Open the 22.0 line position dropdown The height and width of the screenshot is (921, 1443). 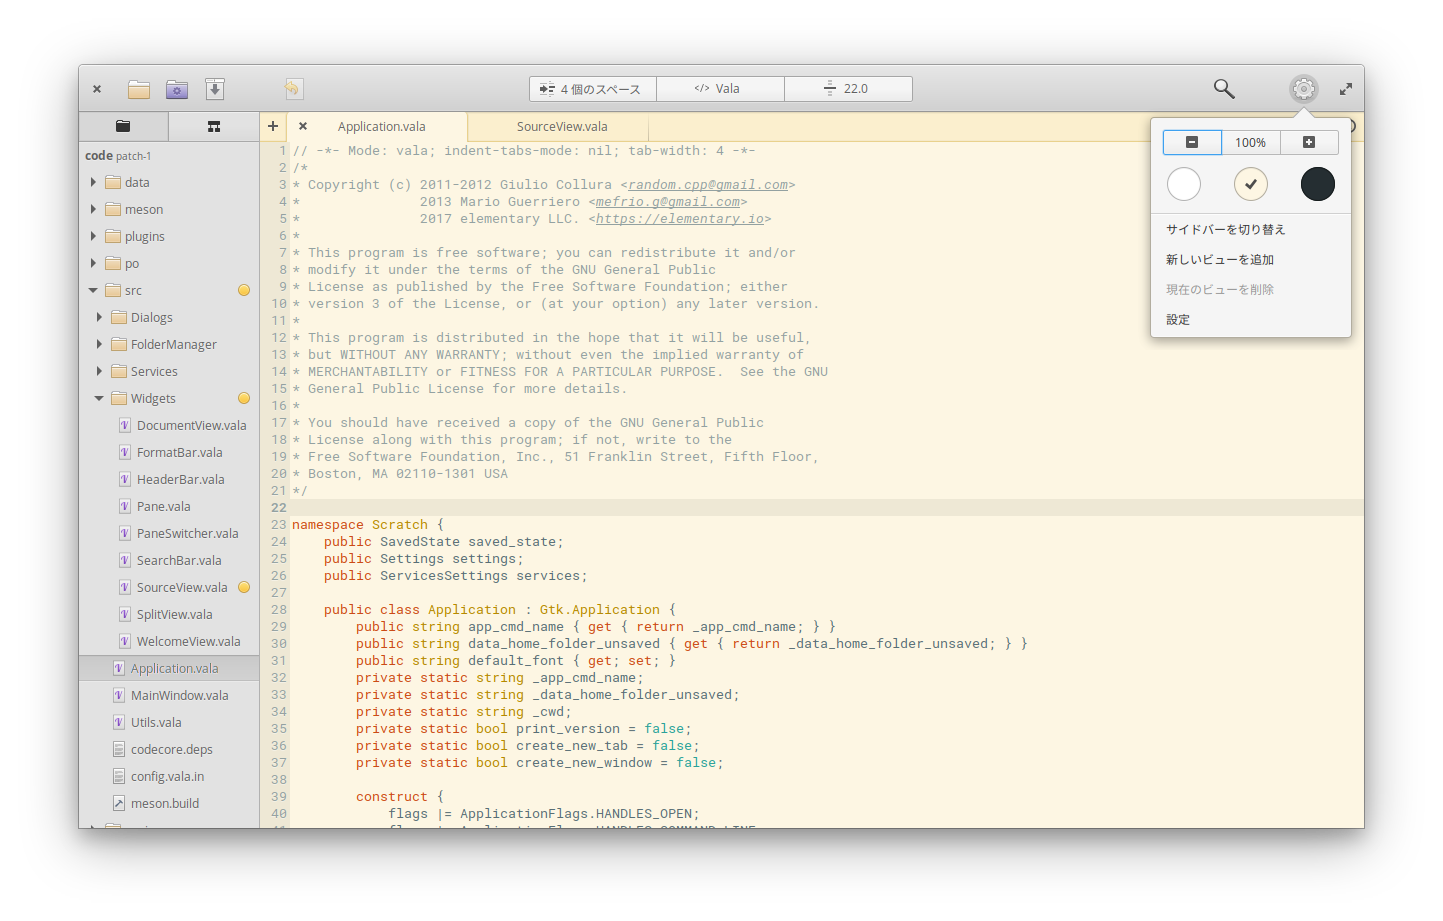pyautogui.click(x=848, y=89)
